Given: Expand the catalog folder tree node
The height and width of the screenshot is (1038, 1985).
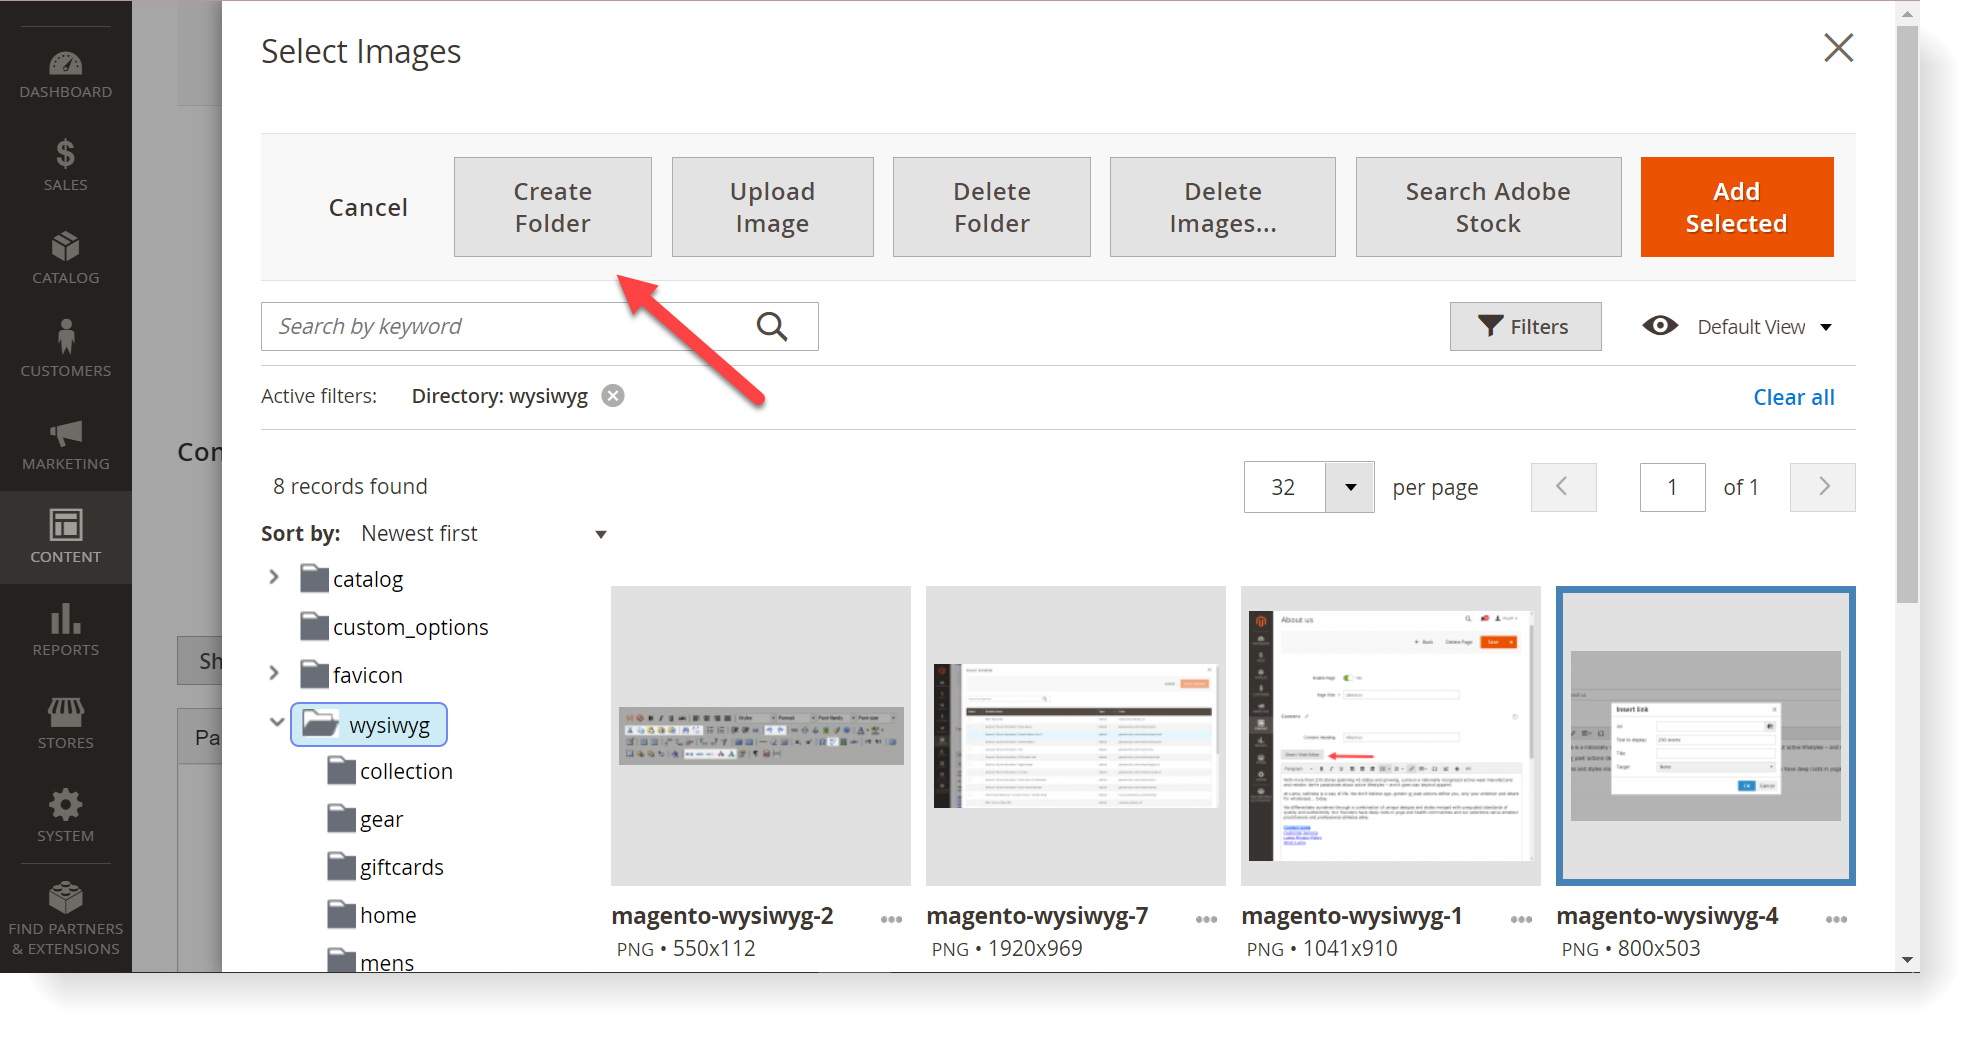Looking at the screenshot, I should tap(274, 578).
